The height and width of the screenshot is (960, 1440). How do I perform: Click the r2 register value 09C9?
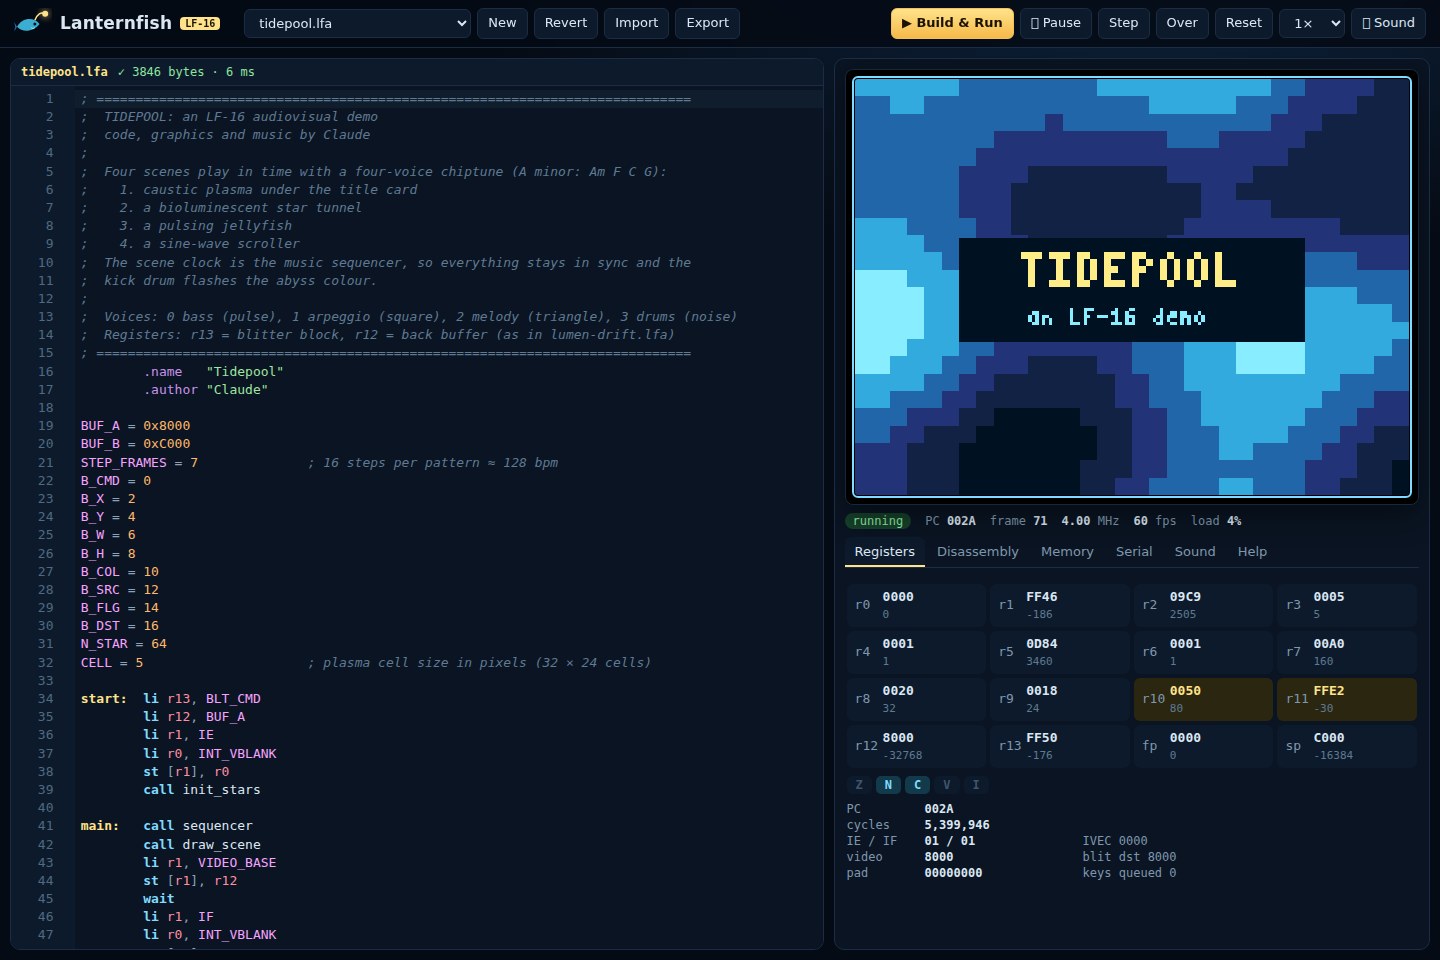[1185, 597]
